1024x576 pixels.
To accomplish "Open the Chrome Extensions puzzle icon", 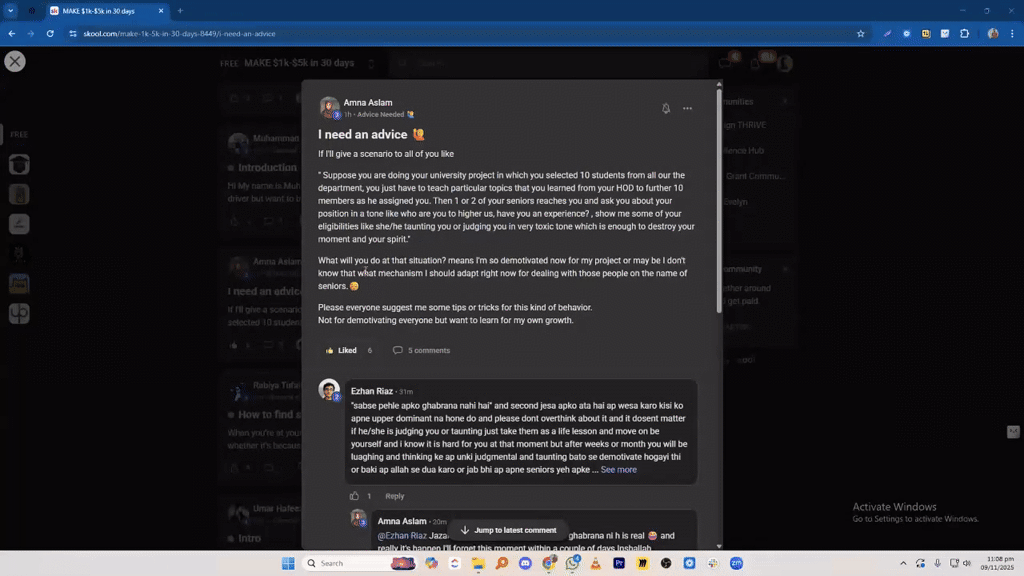I will (x=965, y=33).
